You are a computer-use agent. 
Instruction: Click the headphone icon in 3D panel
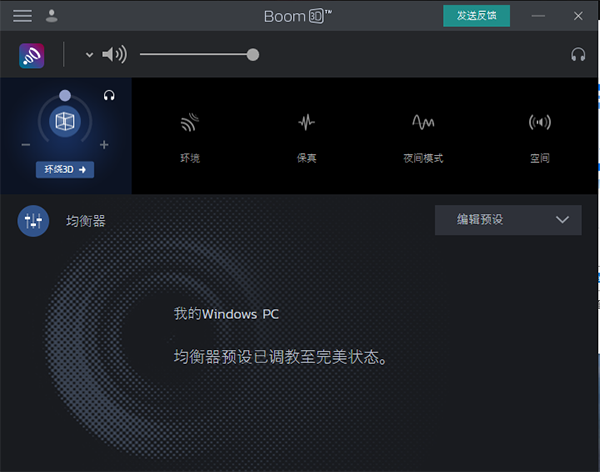pyautogui.click(x=109, y=95)
